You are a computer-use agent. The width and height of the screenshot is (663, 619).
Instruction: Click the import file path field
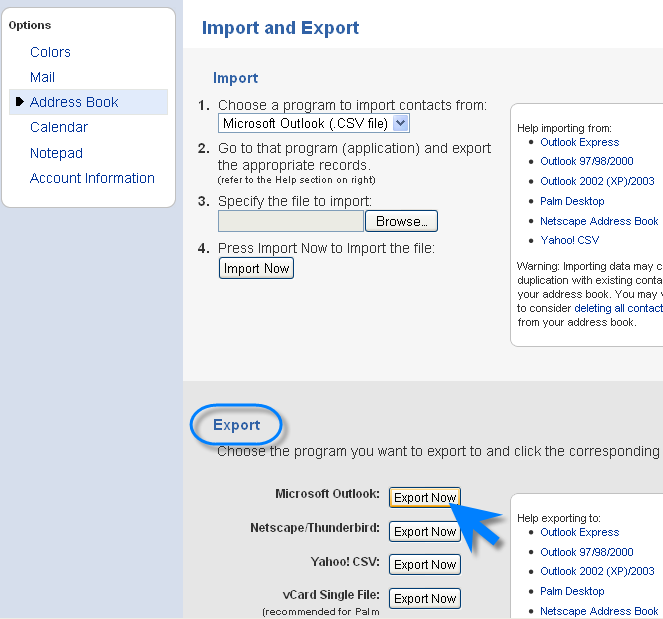click(291, 221)
